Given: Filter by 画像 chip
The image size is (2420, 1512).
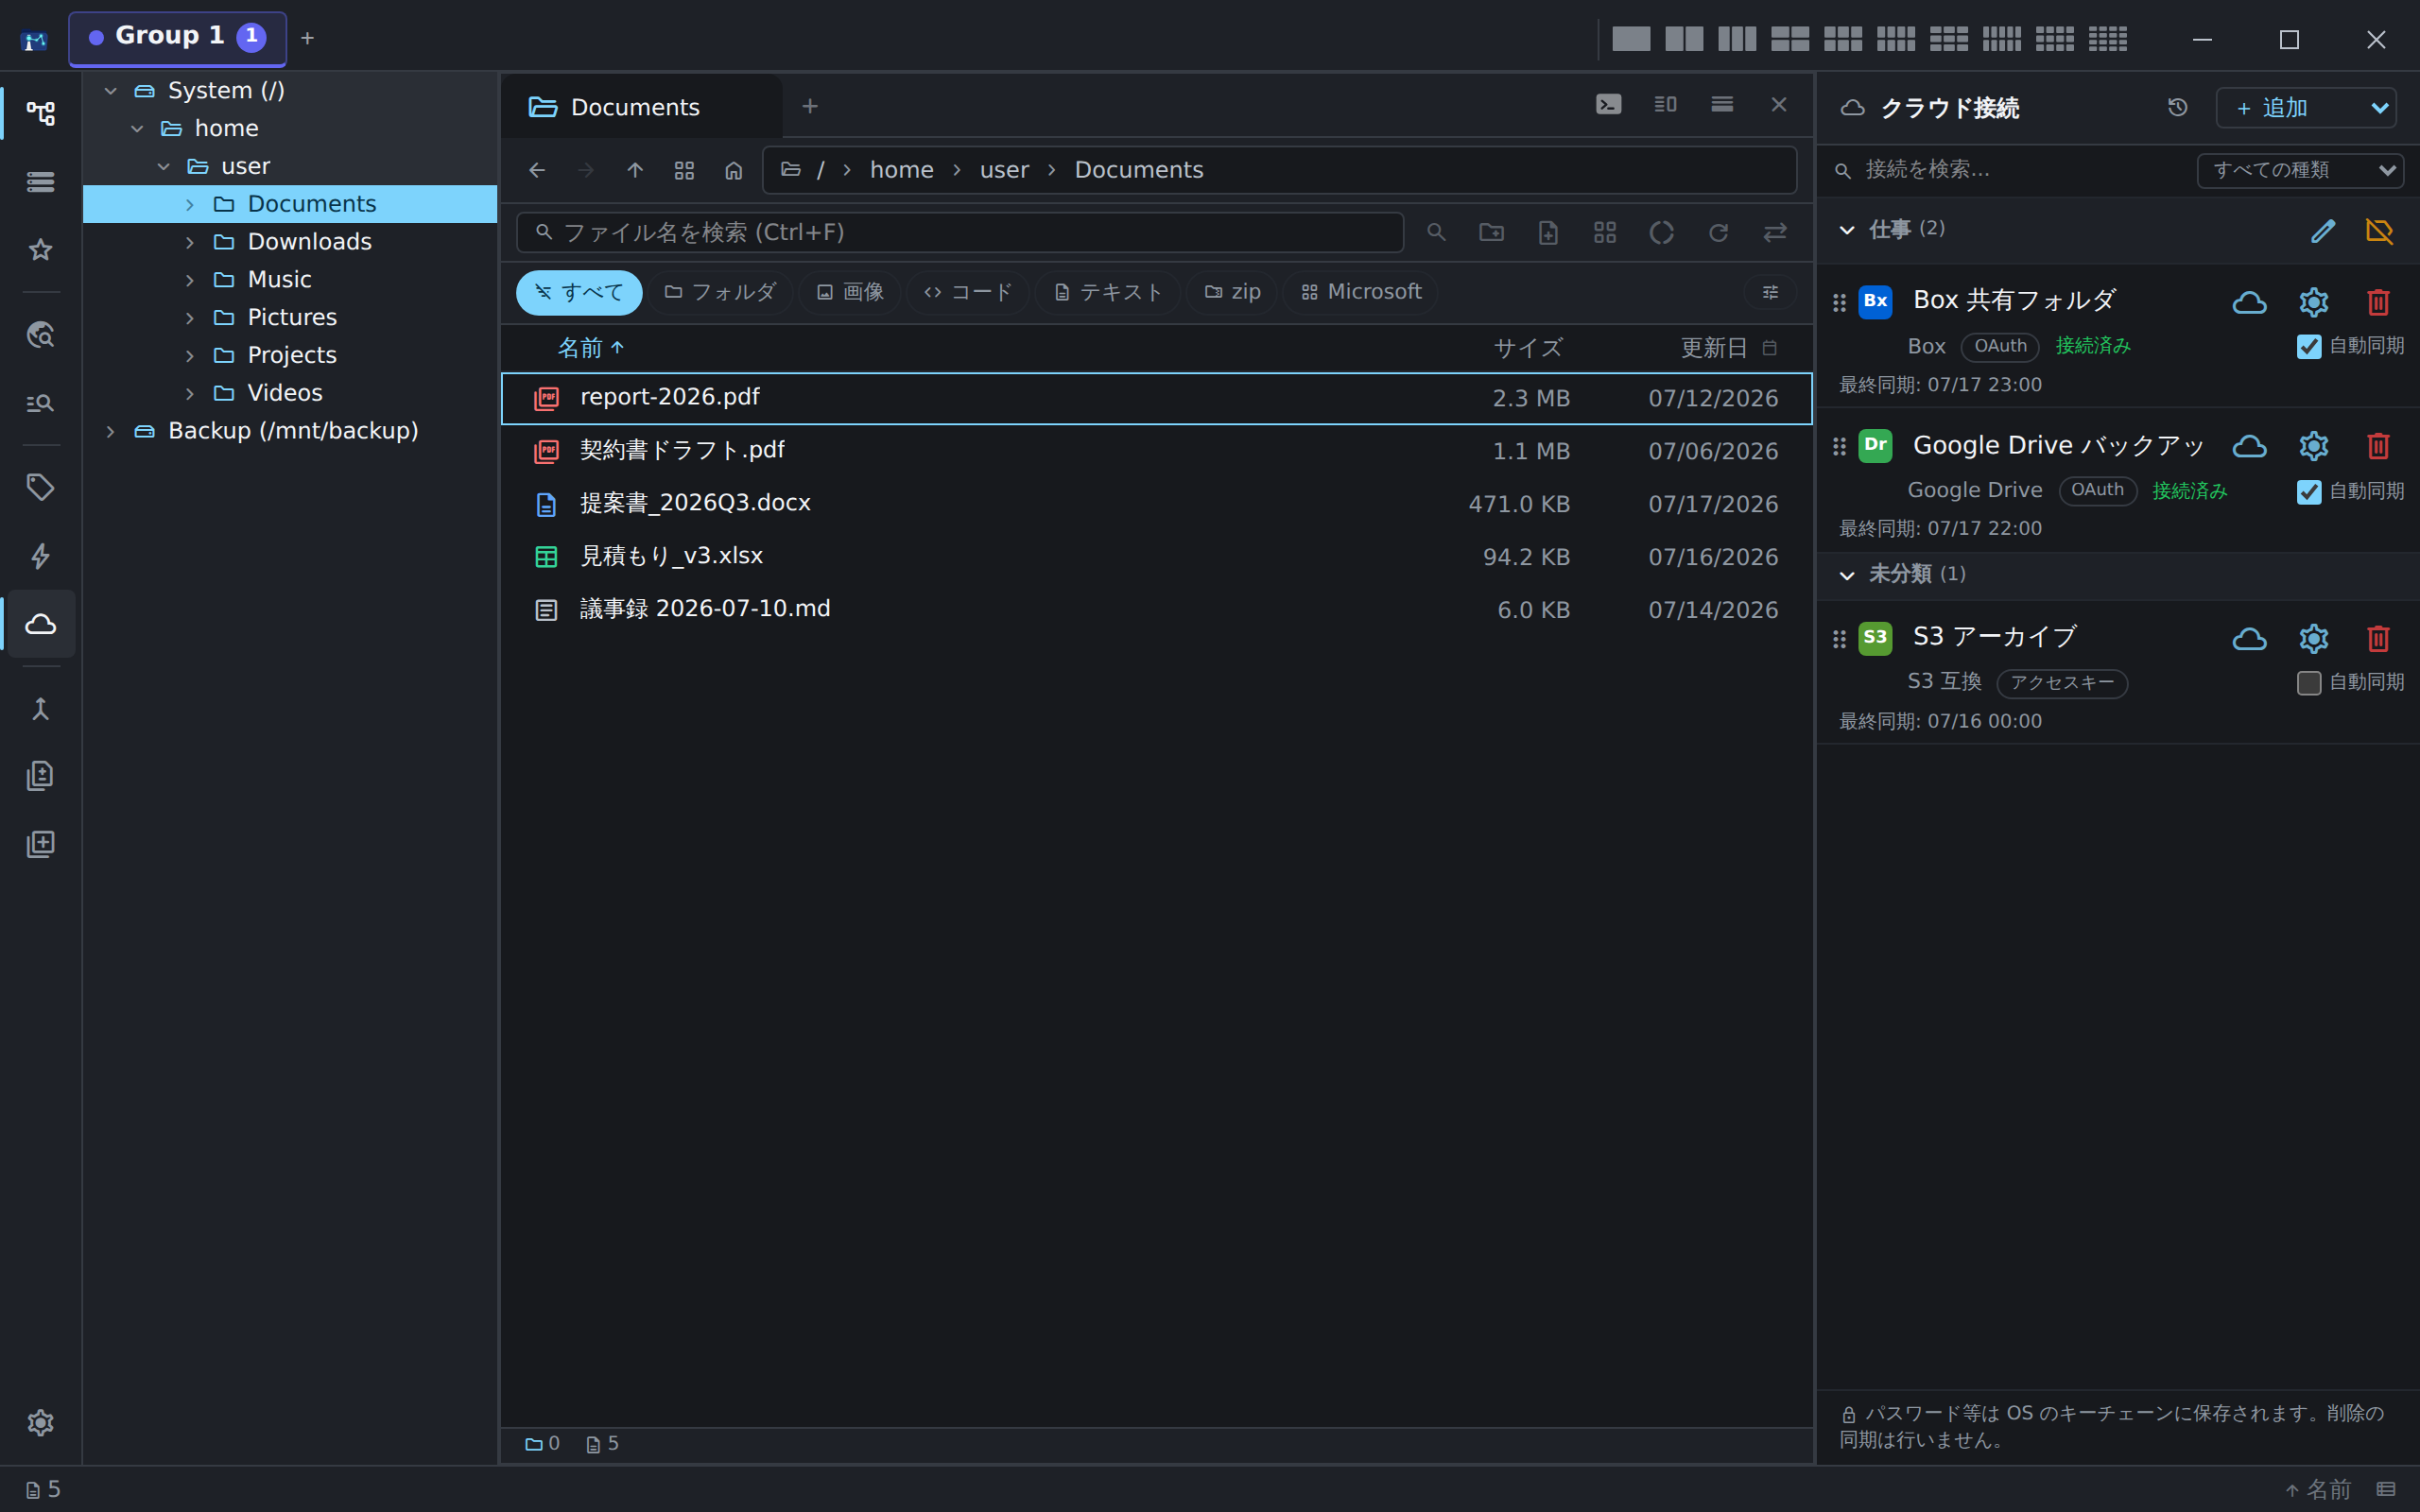Looking at the screenshot, I should [x=850, y=292].
